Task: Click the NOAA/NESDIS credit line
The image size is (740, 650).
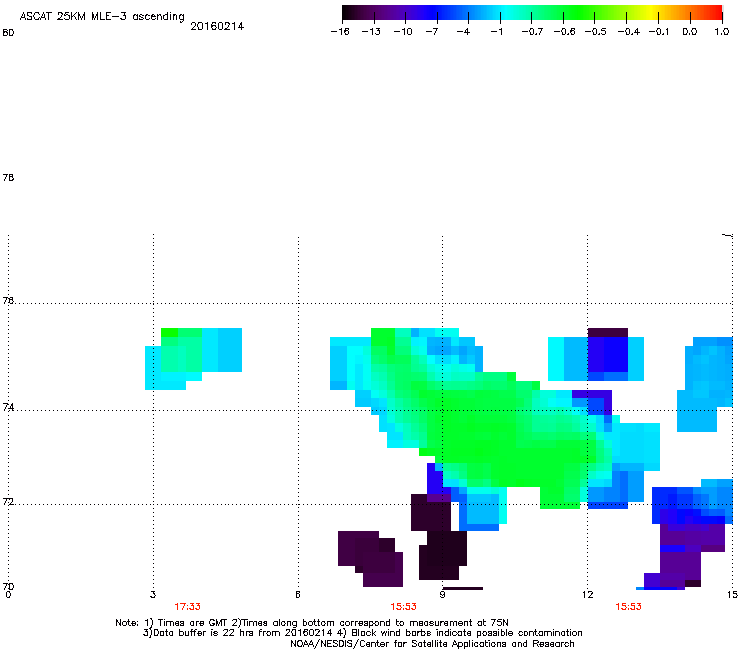Action: pos(432,644)
